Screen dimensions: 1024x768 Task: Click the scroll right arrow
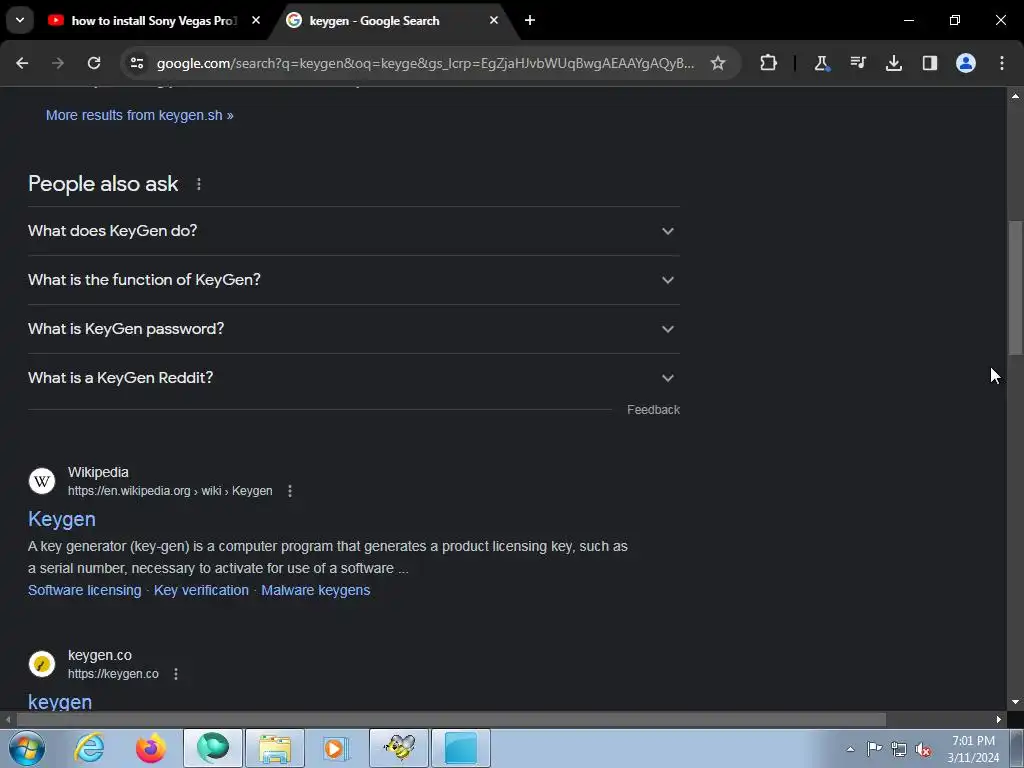tap(999, 720)
